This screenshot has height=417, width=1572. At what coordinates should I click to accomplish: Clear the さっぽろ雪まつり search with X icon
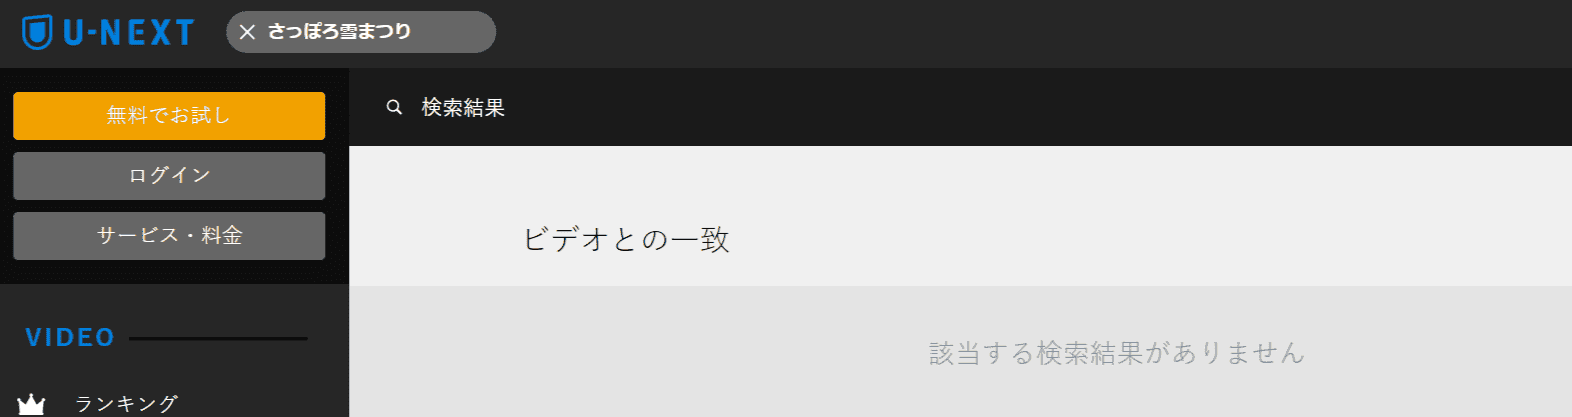coord(247,32)
